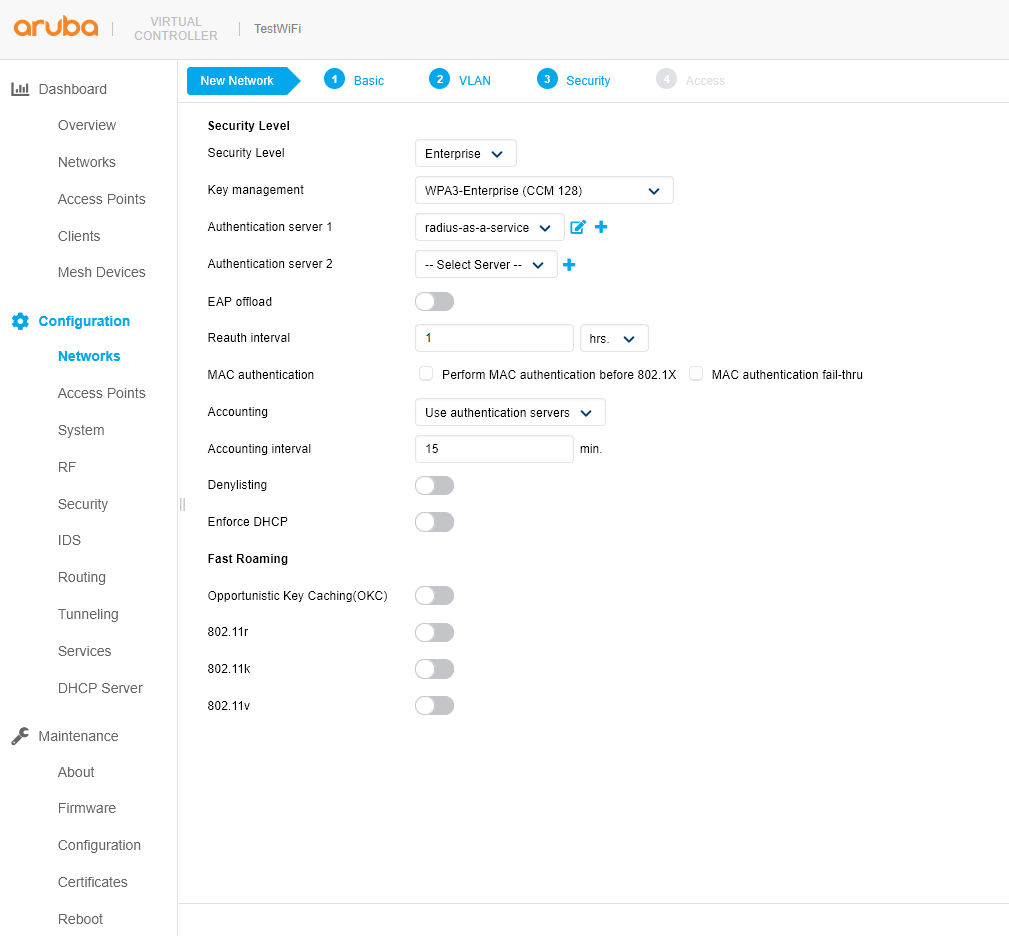This screenshot has width=1009, height=936.
Task: Open Access Points under Dashboard
Action: pyautogui.click(x=102, y=199)
